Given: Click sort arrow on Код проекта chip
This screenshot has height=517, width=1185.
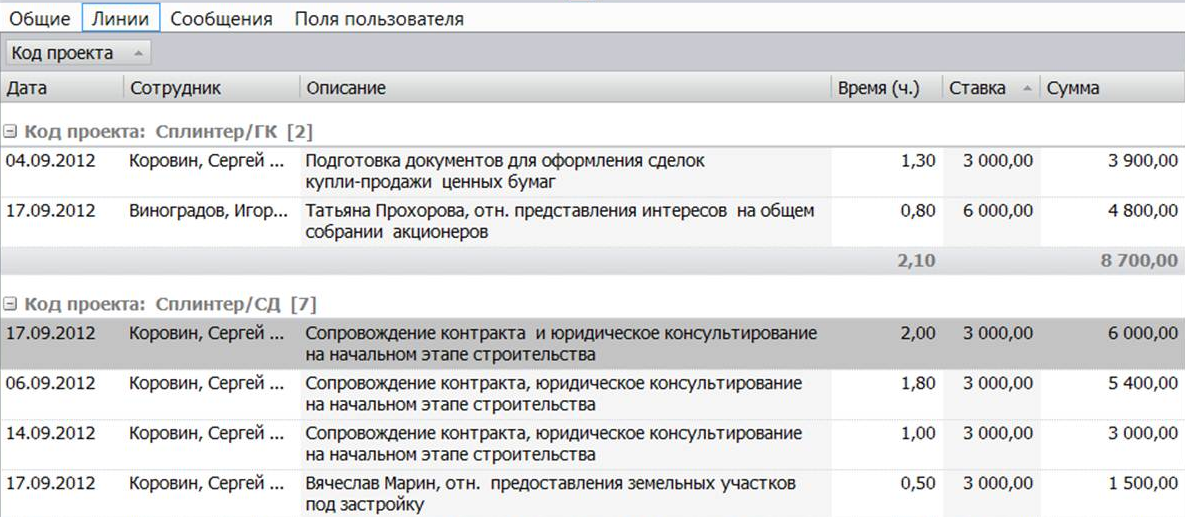Looking at the screenshot, I should [x=138, y=53].
